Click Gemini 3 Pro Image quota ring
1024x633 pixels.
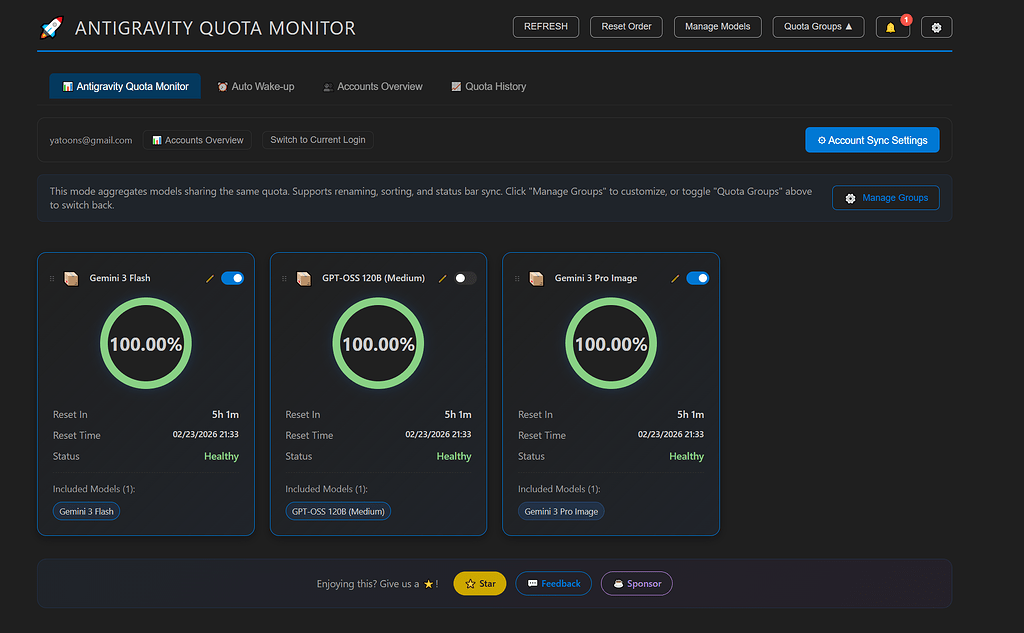(x=611, y=344)
